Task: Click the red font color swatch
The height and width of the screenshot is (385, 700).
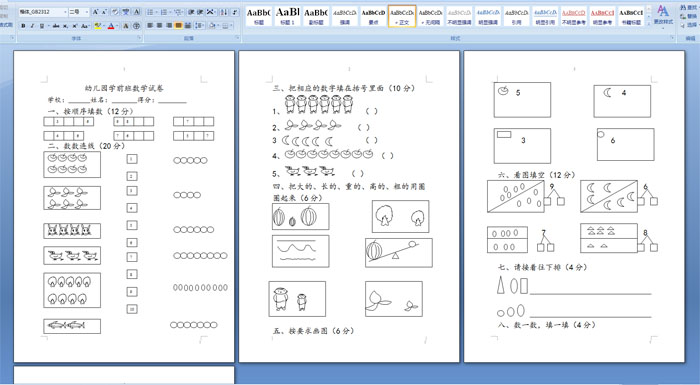Action: pyautogui.click(x=111, y=26)
